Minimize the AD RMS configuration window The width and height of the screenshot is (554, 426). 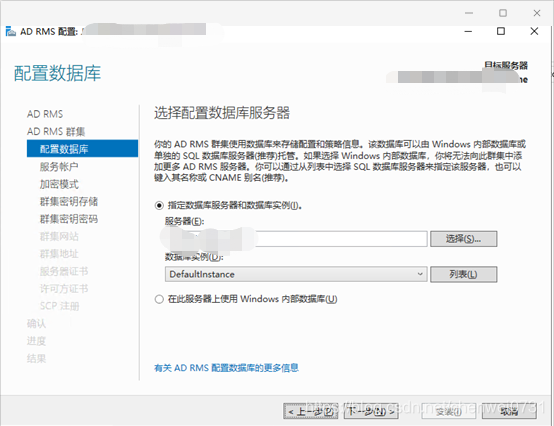[x=468, y=31]
